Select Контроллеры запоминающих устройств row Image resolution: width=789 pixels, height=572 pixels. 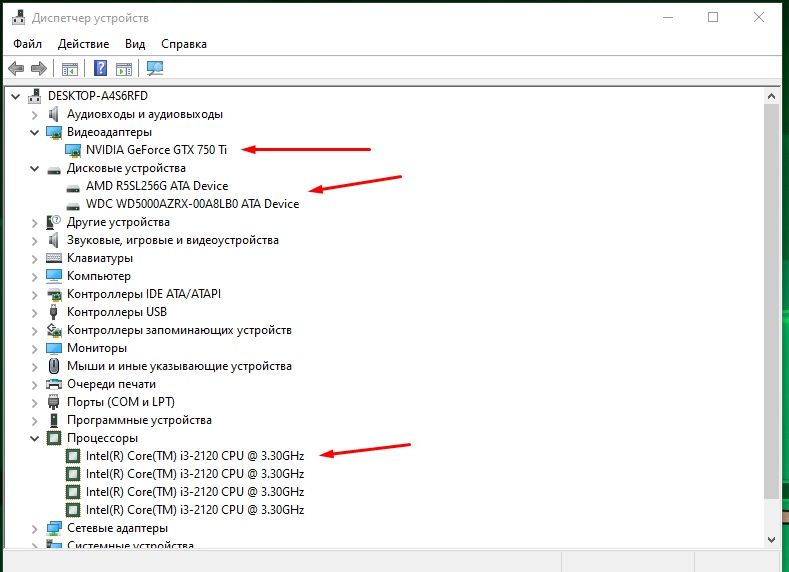[x=179, y=330]
